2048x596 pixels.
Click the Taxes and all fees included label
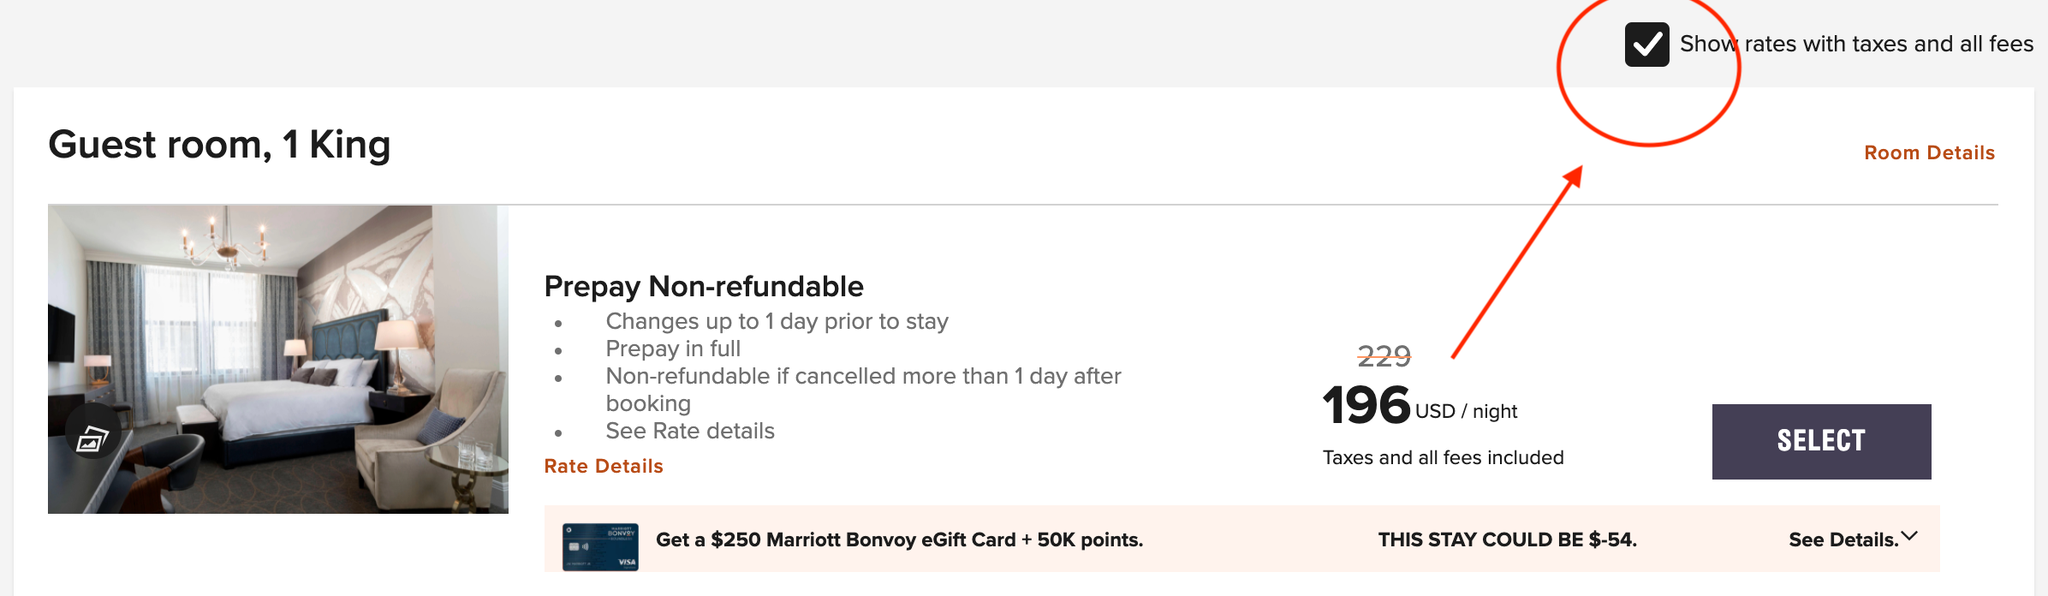1443,457
